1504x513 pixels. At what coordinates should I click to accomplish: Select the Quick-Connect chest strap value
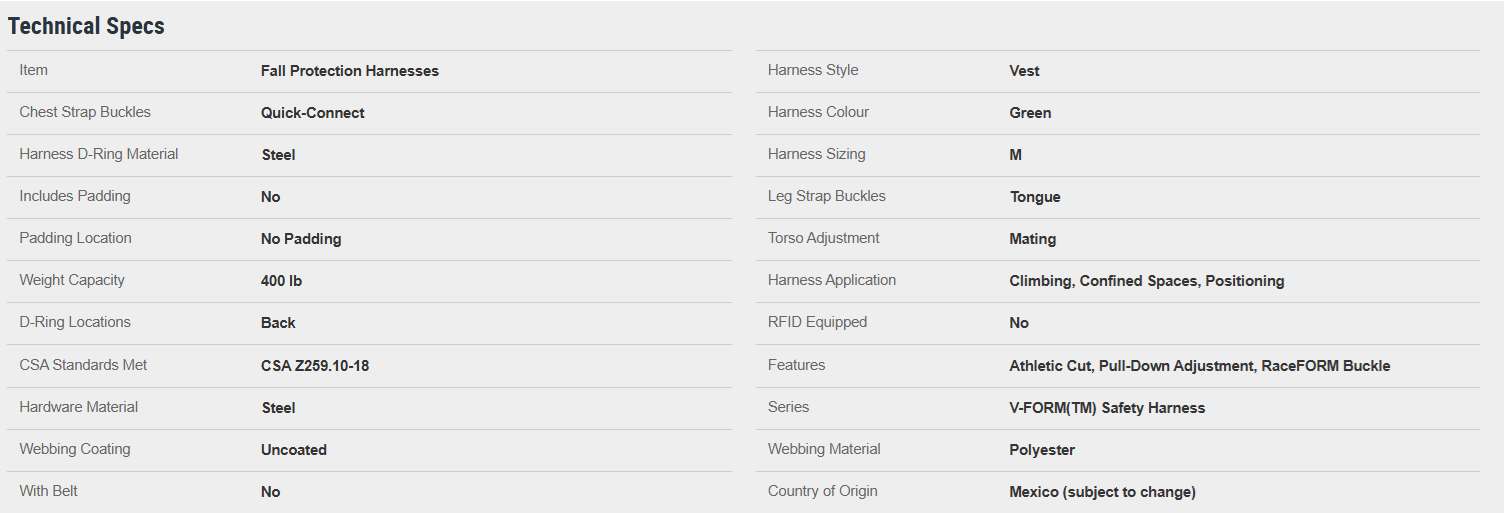coord(312,113)
